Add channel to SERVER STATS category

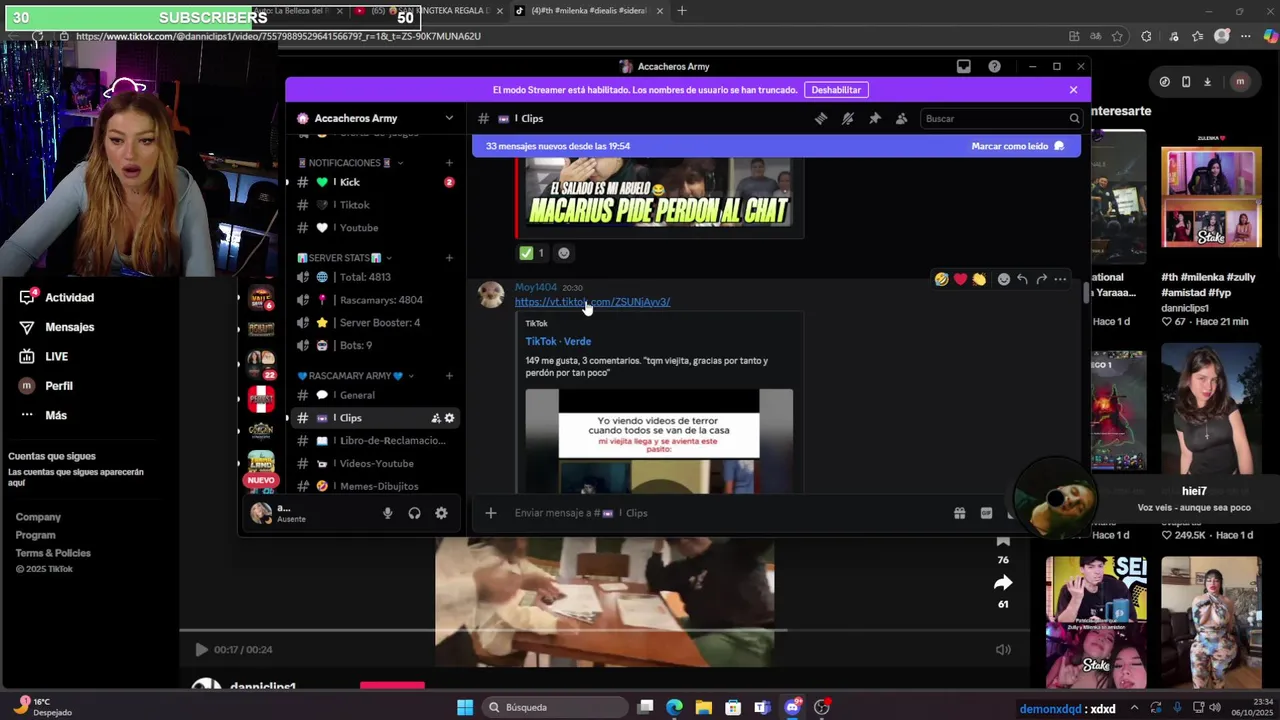[449, 258]
